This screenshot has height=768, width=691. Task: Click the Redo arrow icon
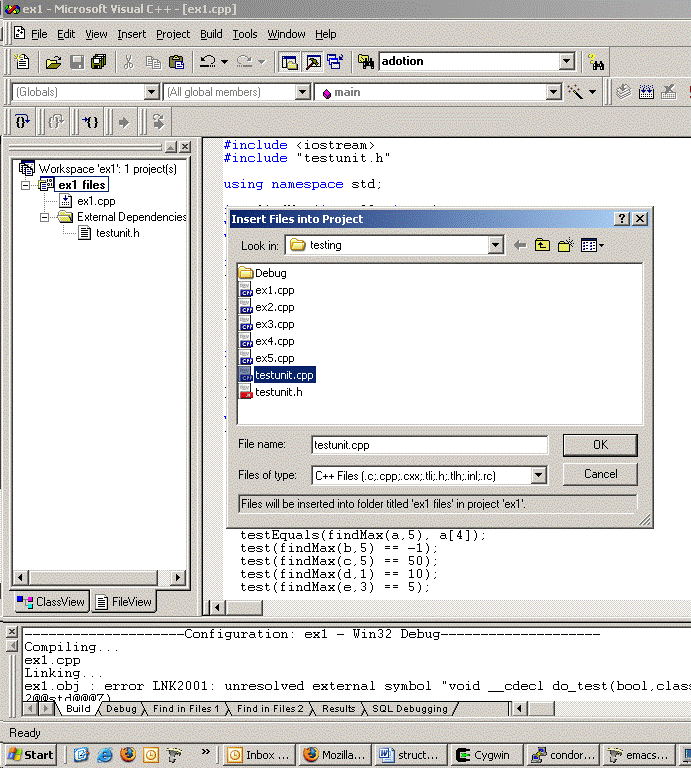point(244,62)
